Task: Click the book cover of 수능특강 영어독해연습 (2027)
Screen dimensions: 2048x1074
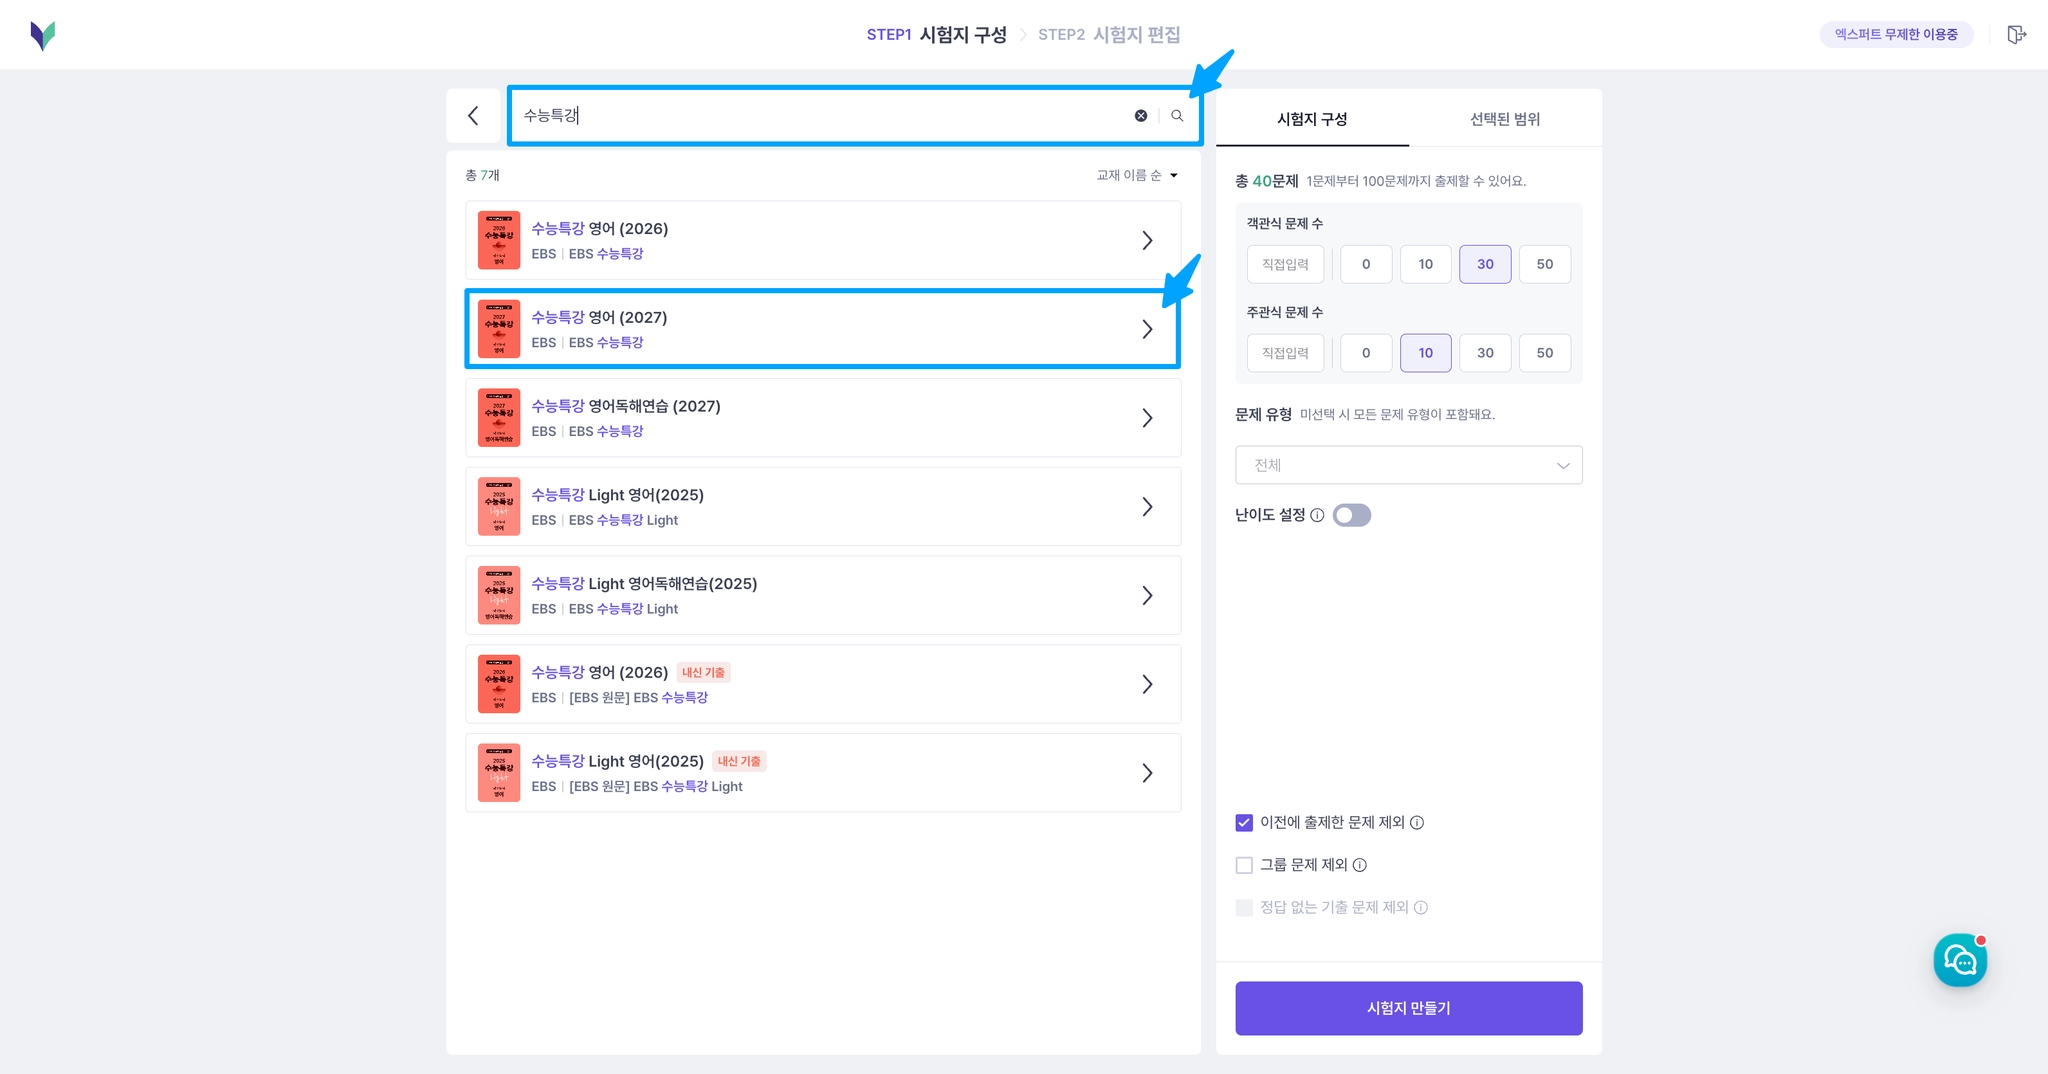Action: (499, 418)
